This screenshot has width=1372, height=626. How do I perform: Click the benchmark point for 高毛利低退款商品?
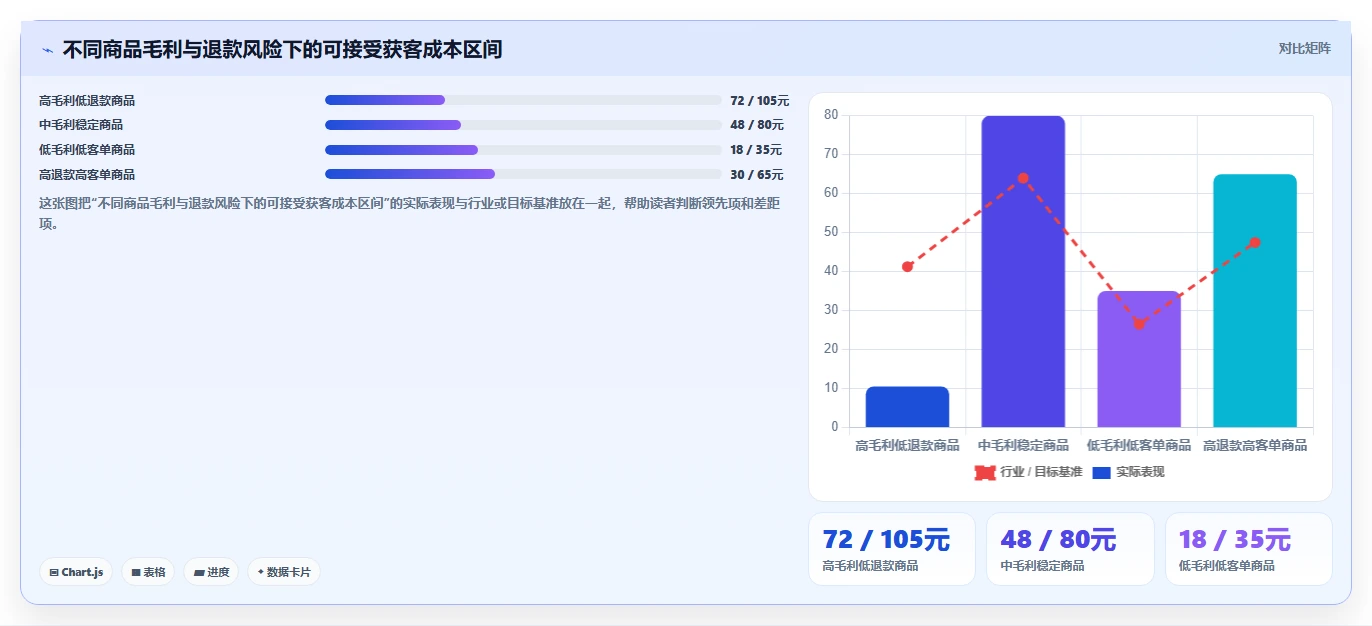click(x=907, y=266)
